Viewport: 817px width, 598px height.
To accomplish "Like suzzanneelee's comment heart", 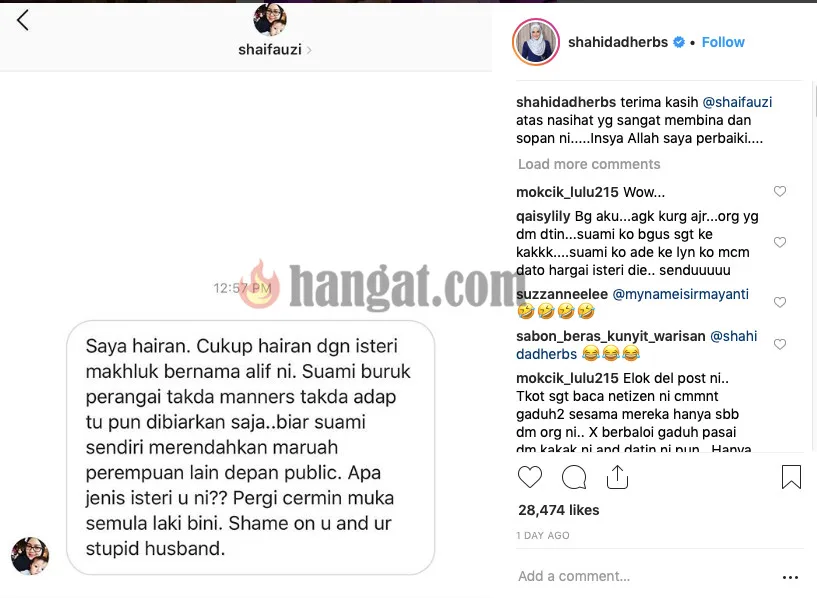I will [780, 302].
